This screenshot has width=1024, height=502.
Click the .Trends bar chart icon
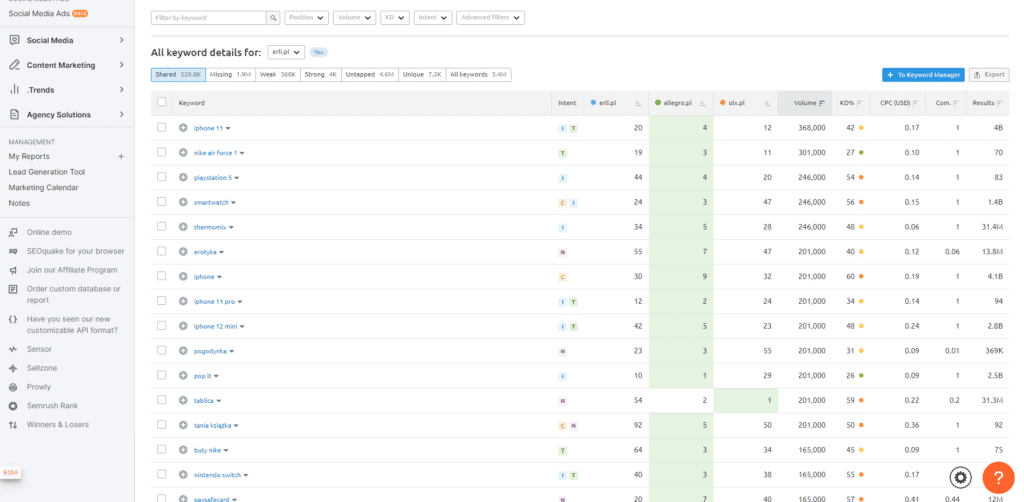(x=14, y=89)
